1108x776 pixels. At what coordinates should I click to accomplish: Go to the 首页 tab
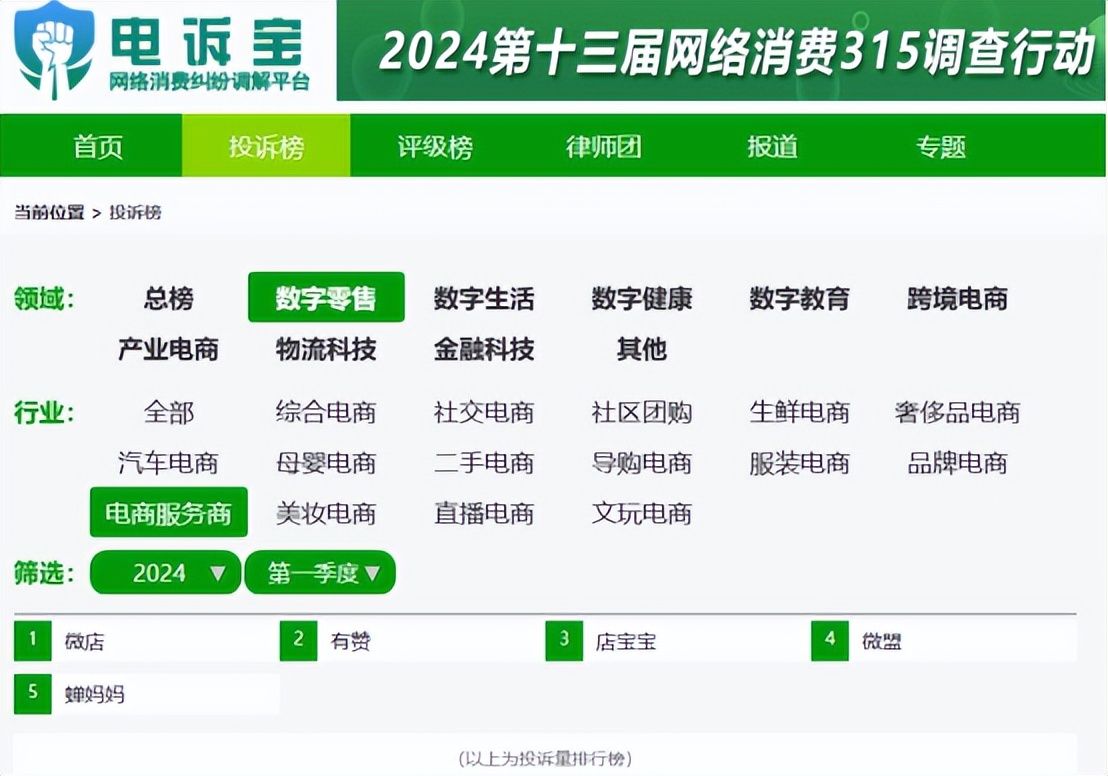(98, 146)
